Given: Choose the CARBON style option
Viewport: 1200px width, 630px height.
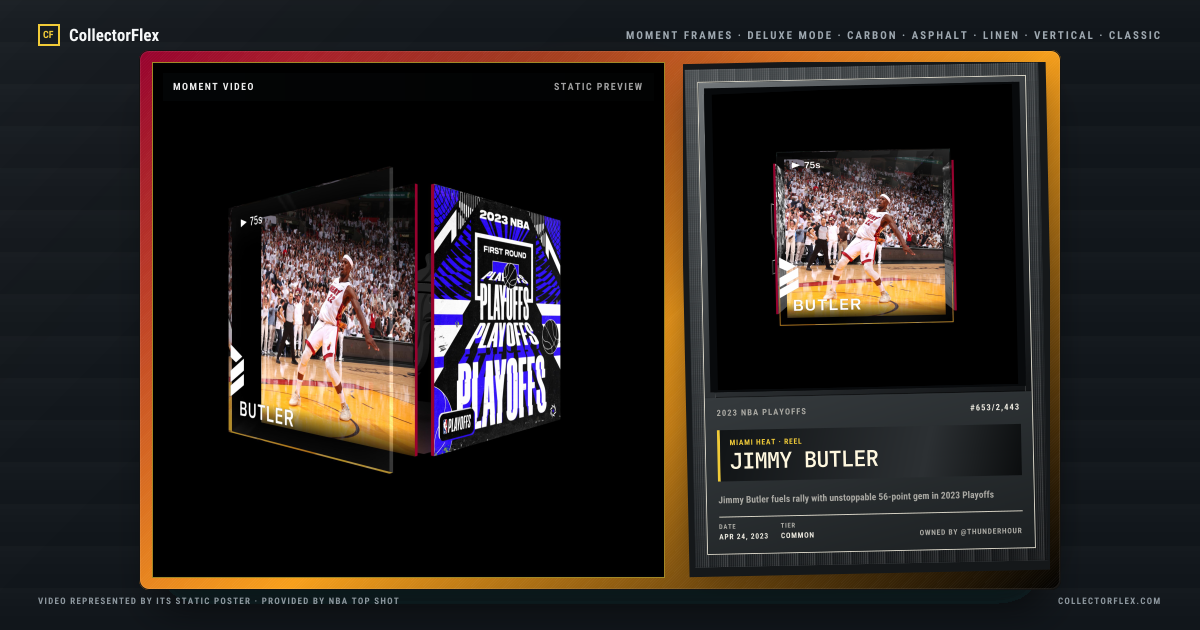Looking at the screenshot, I should pos(872,35).
